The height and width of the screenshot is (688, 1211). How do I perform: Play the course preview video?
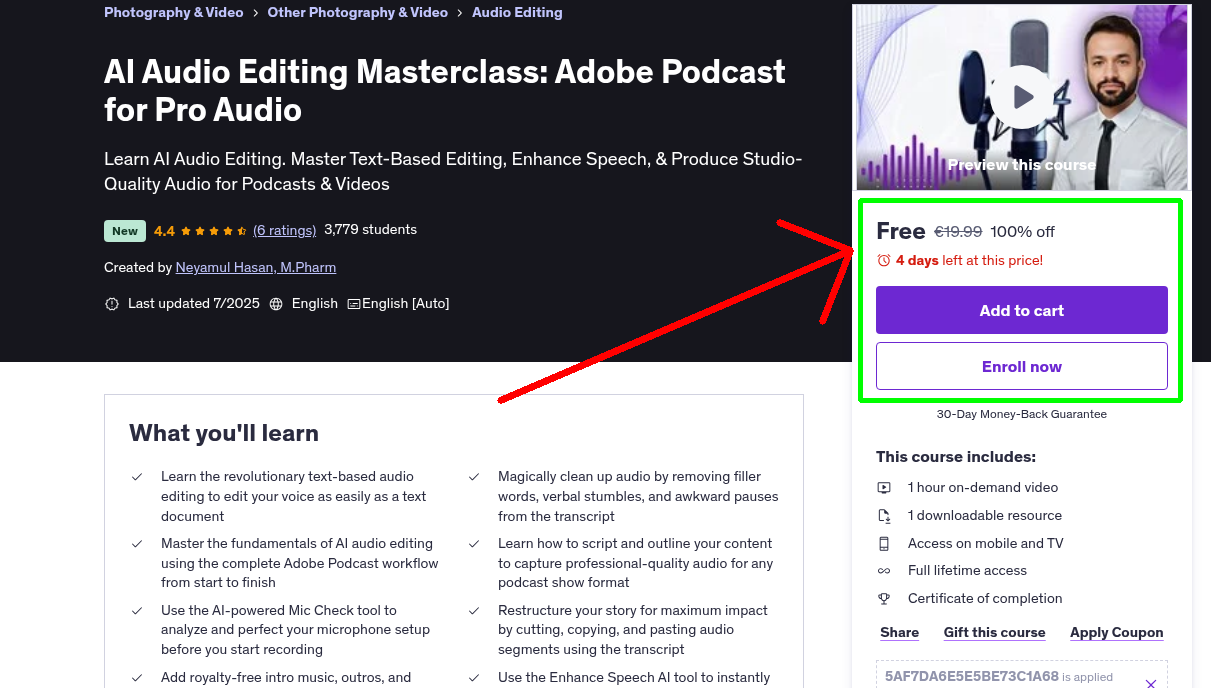coord(1022,97)
